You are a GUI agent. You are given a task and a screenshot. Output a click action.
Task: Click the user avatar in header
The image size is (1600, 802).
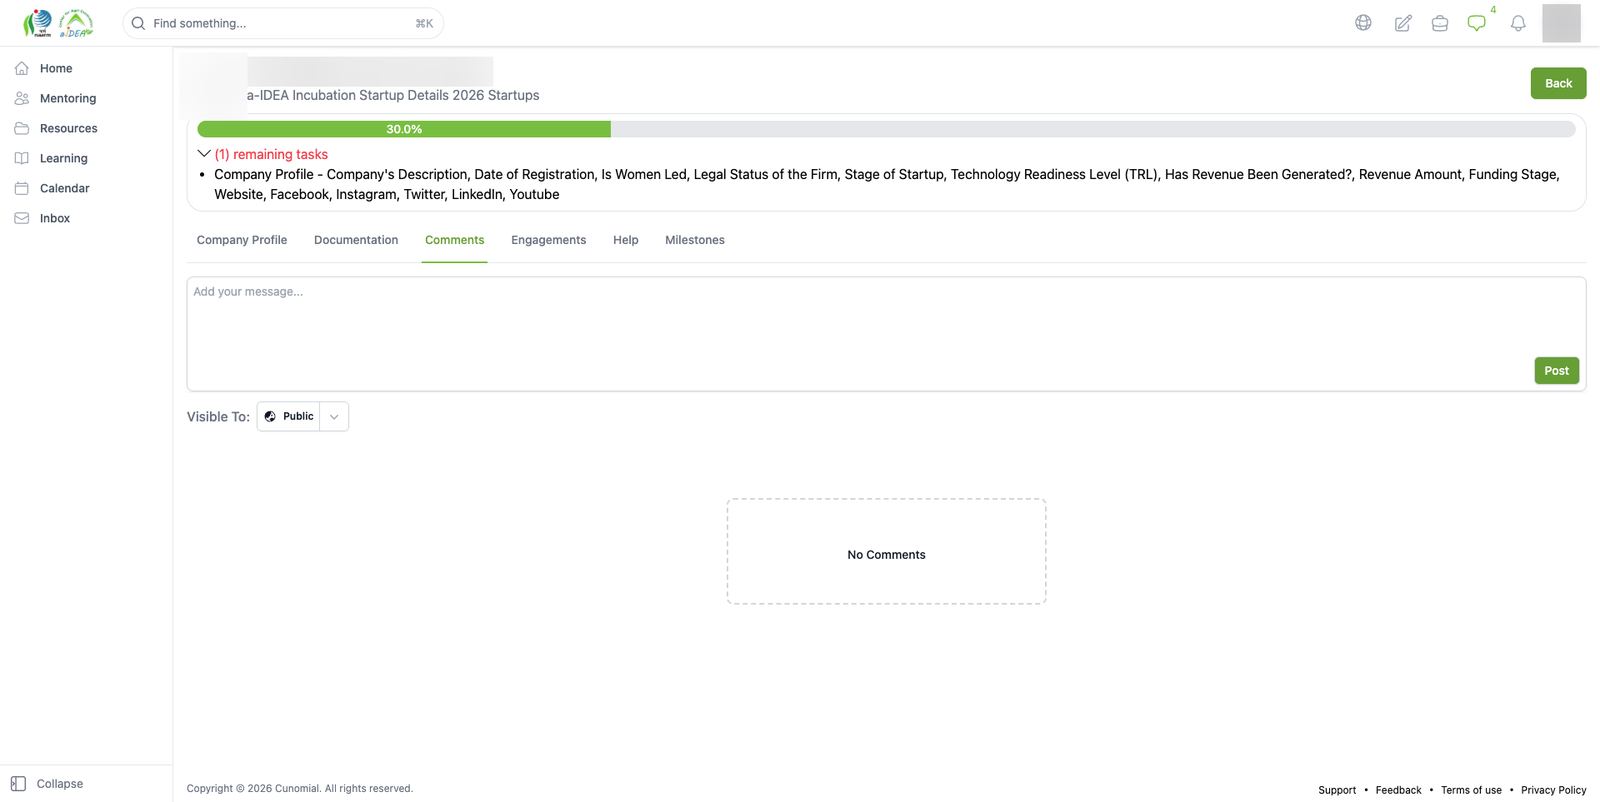coord(1561,23)
